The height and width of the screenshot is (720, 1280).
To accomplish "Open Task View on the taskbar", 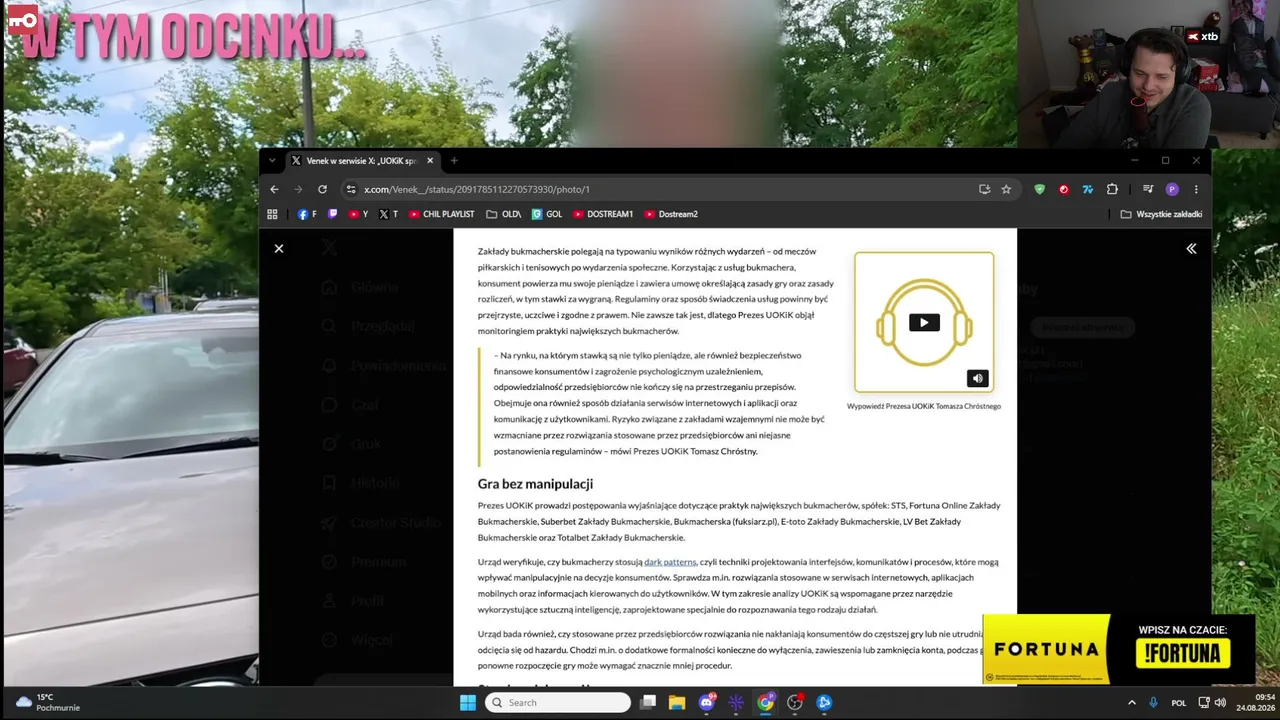I will click(649, 702).
